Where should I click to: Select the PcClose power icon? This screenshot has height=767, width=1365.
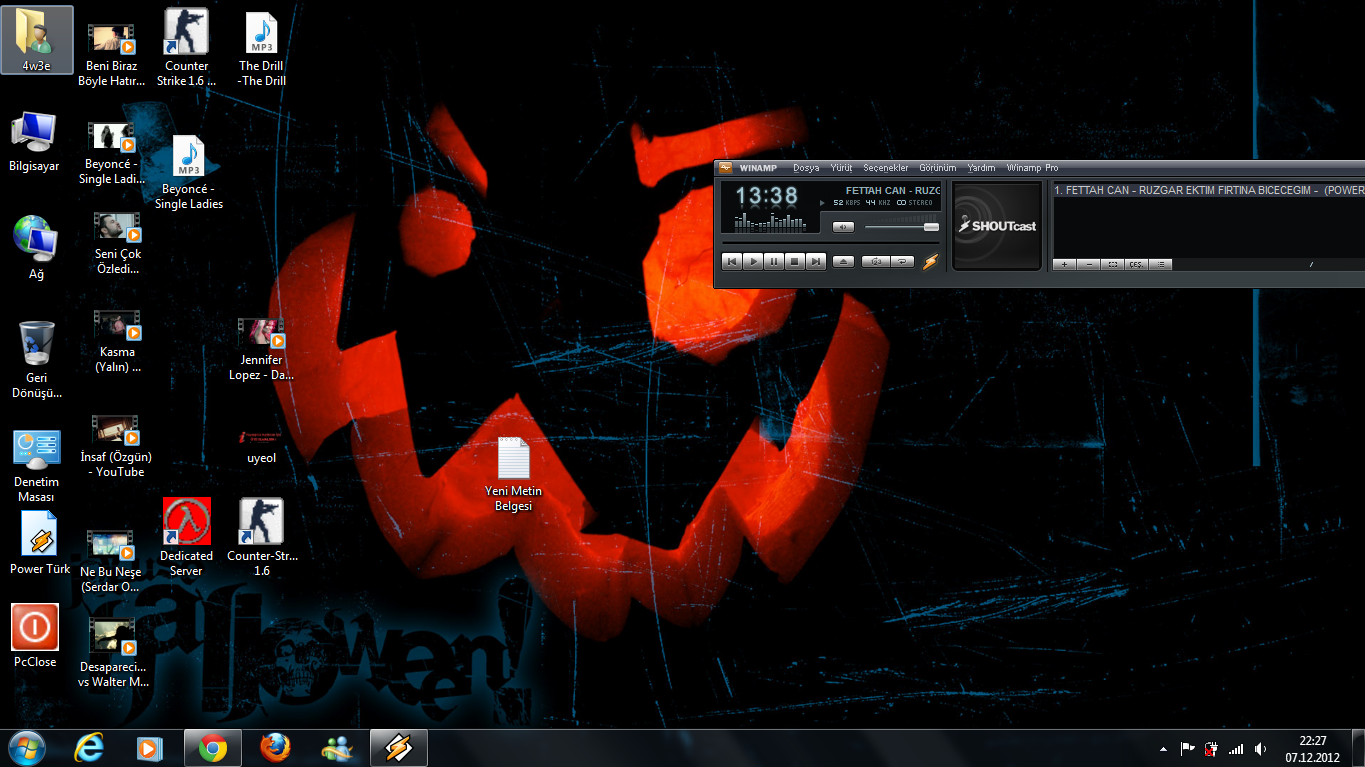pos(35,636)
